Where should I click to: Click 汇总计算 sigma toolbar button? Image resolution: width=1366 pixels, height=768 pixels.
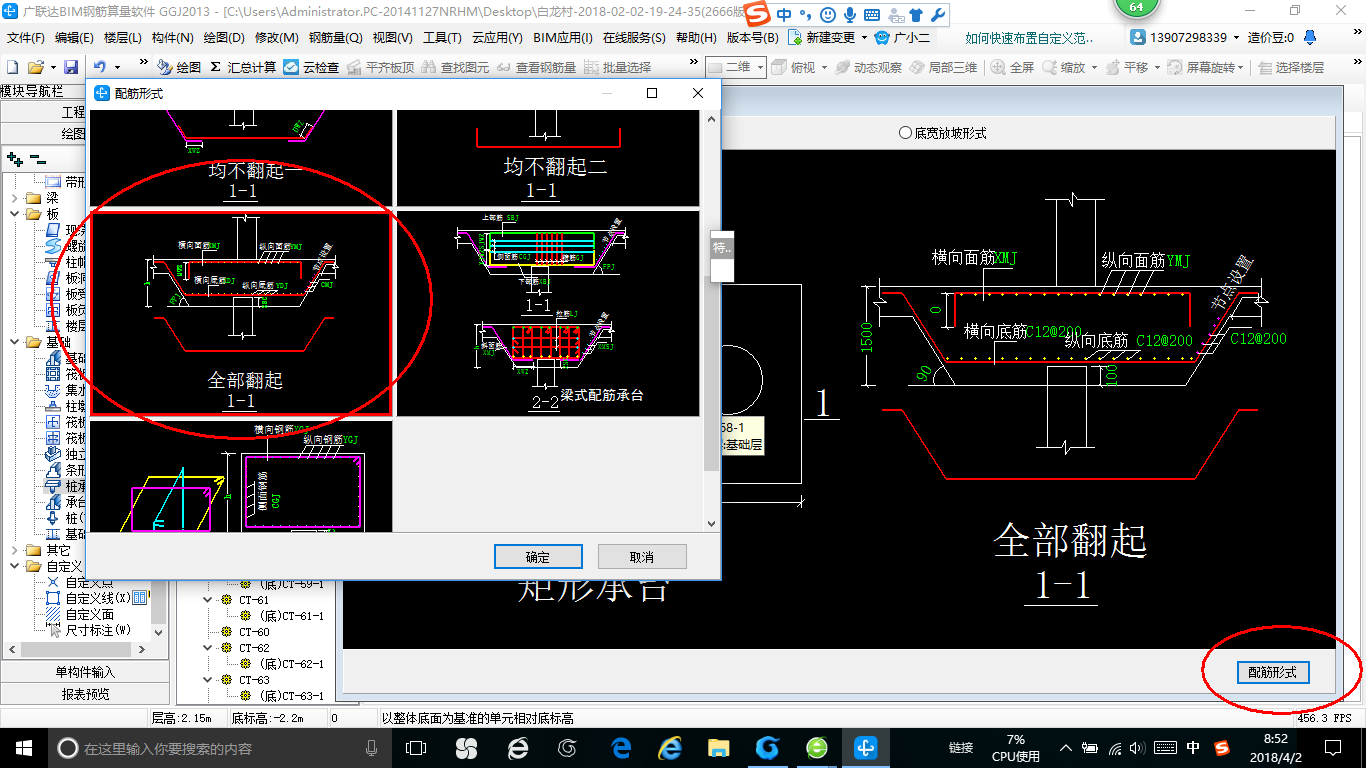point(243,67)
